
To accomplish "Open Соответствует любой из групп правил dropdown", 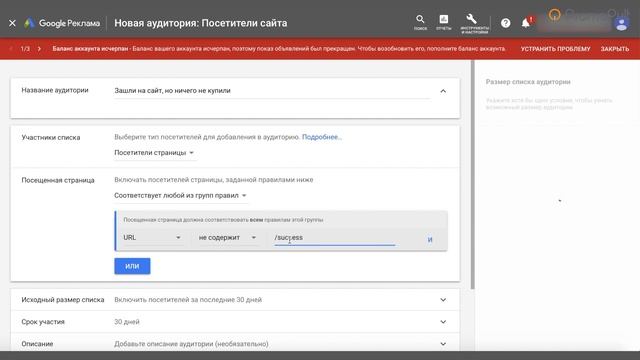I will (x=180, y=196).
